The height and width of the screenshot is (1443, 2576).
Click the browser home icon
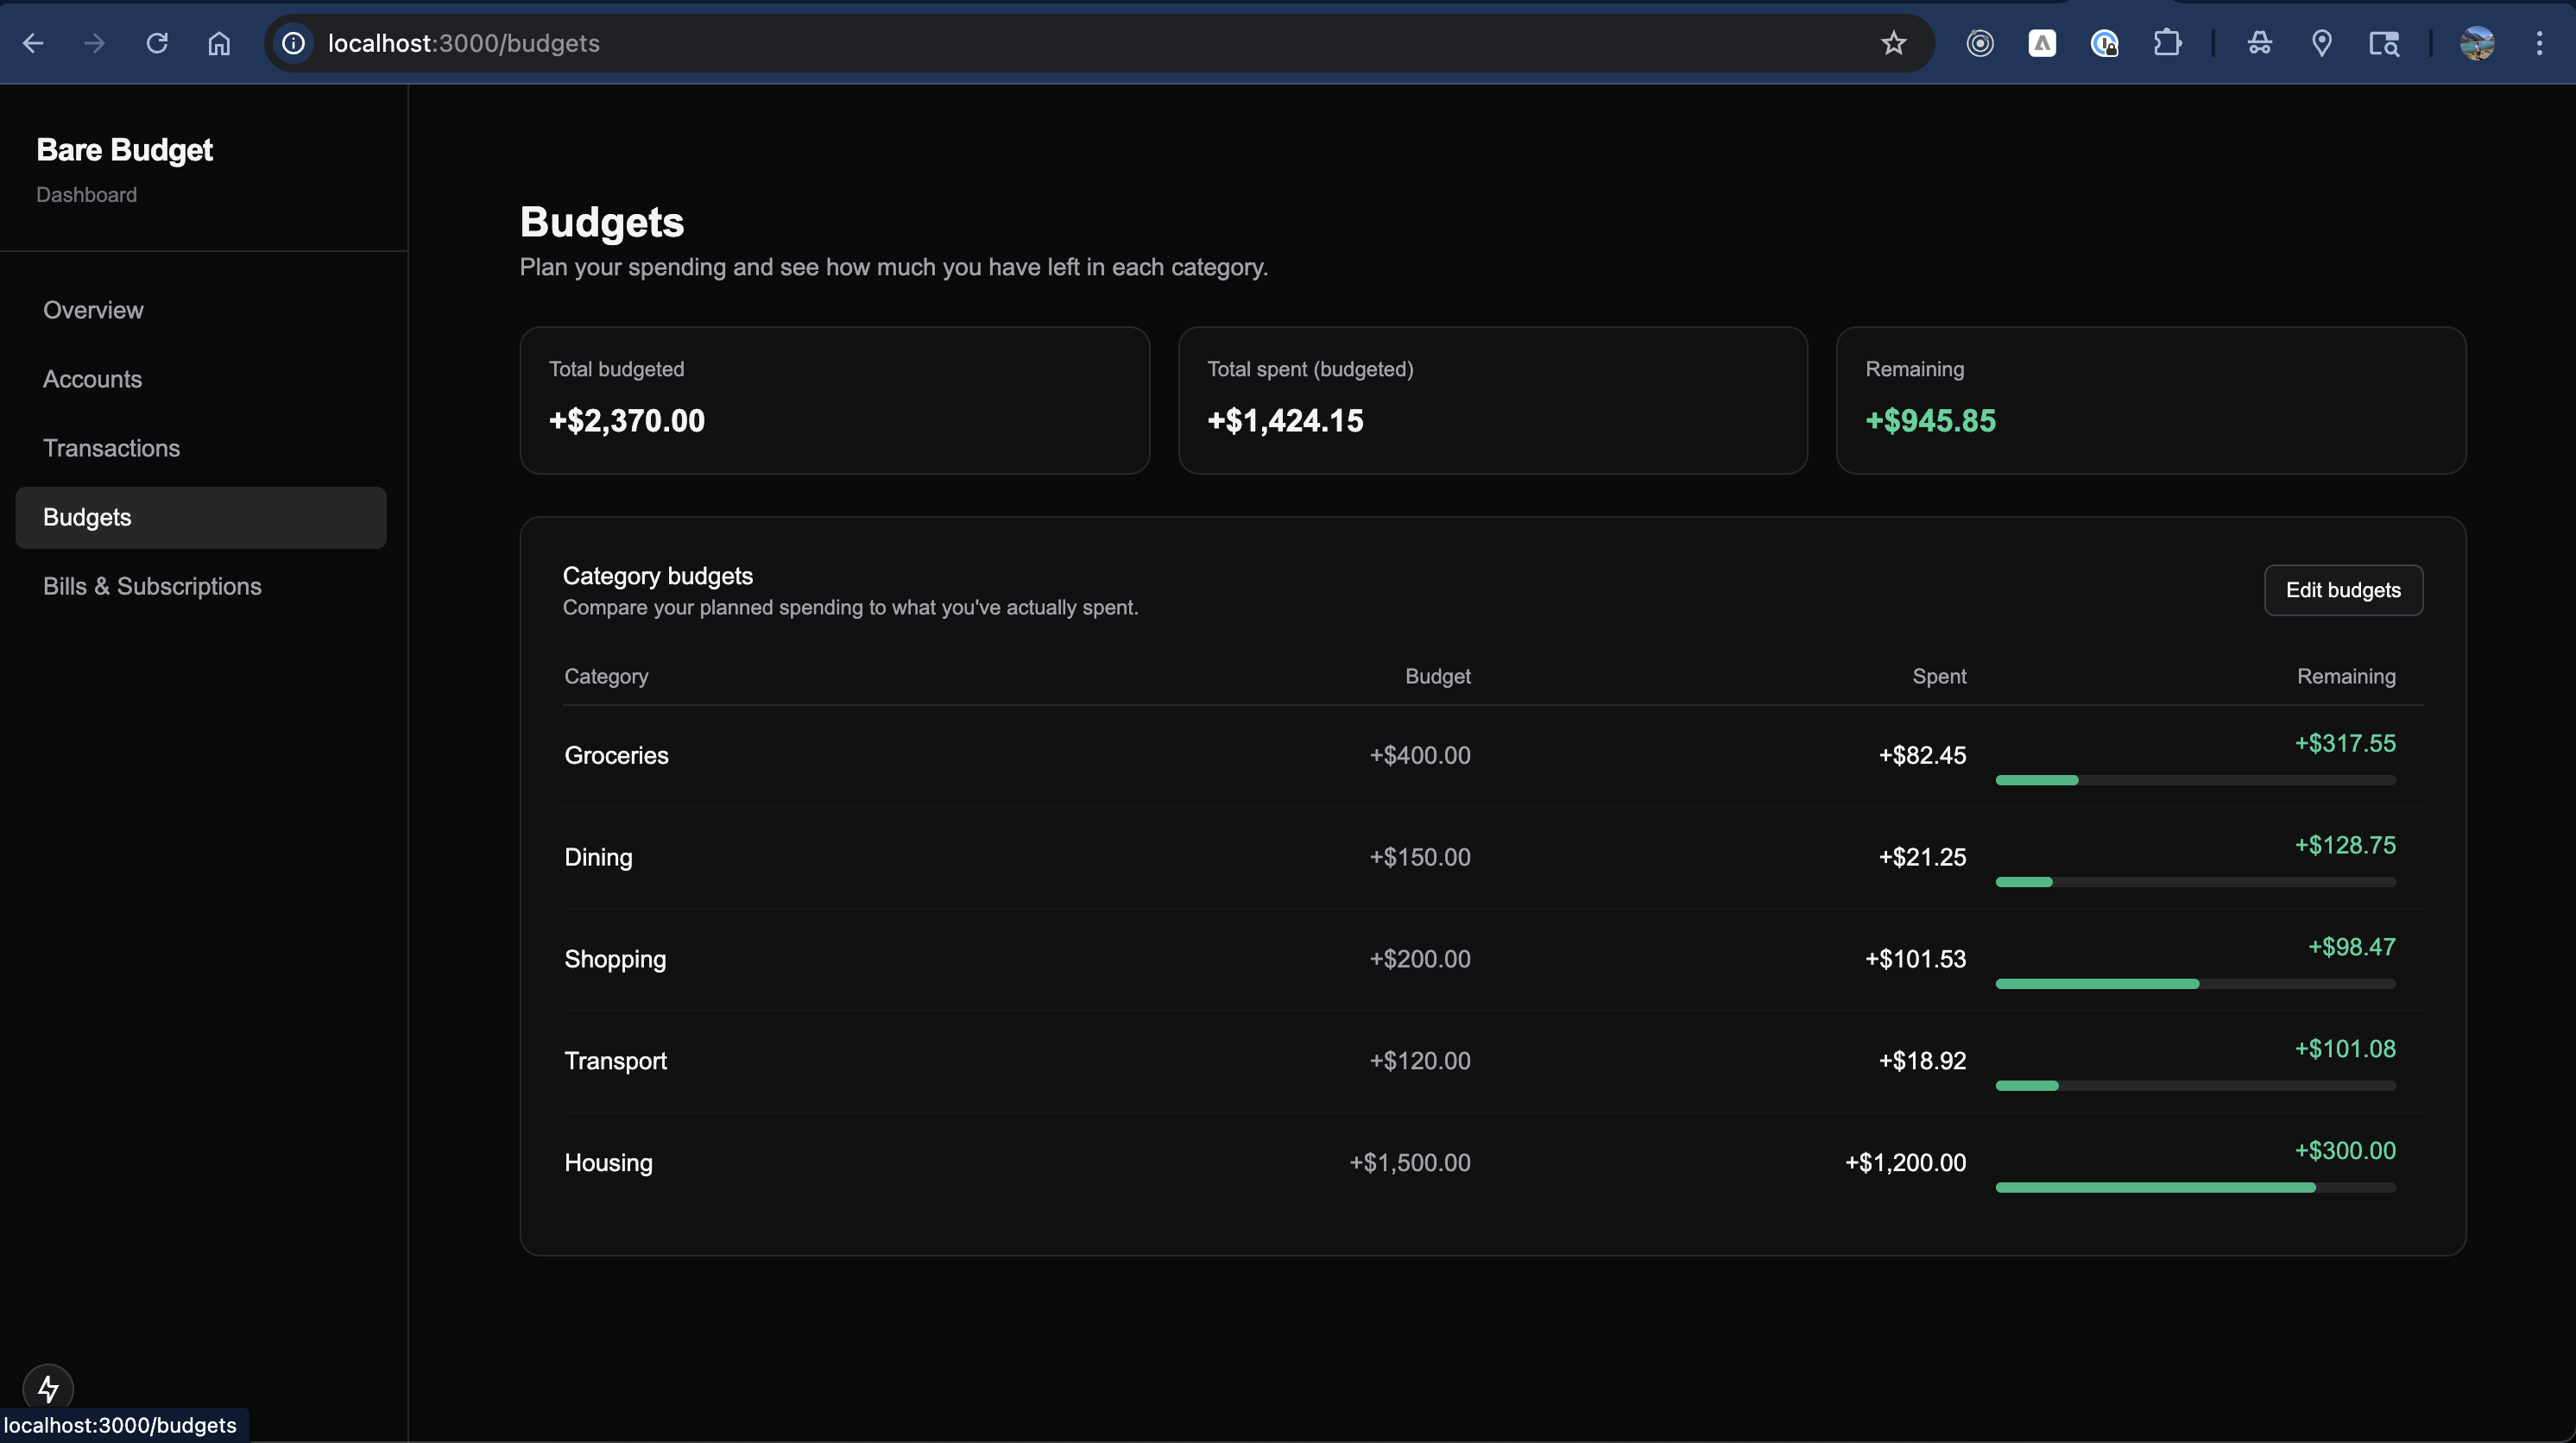tap(219, 43)
